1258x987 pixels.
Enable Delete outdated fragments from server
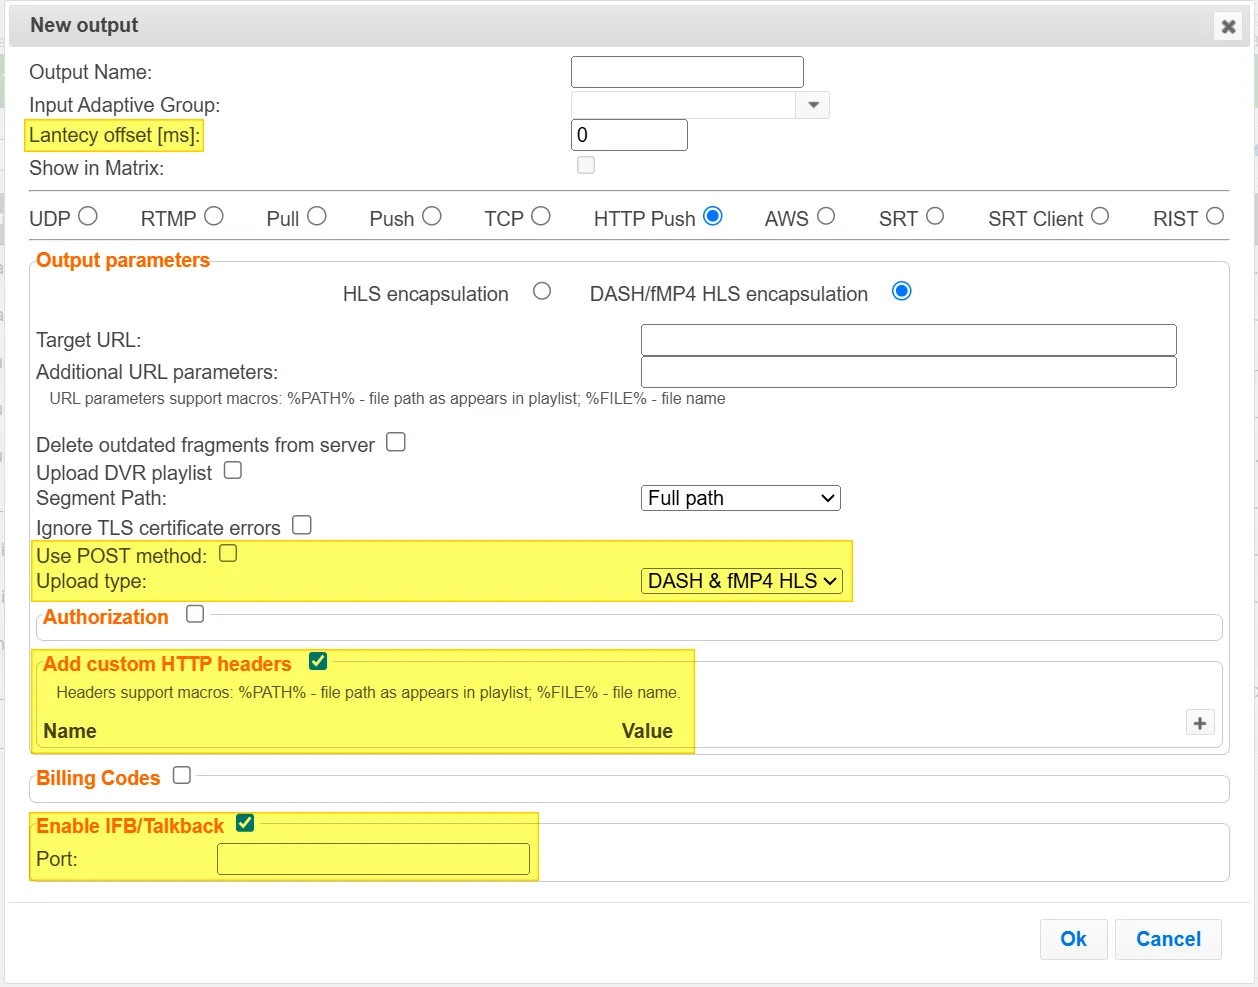coord(396,442)
